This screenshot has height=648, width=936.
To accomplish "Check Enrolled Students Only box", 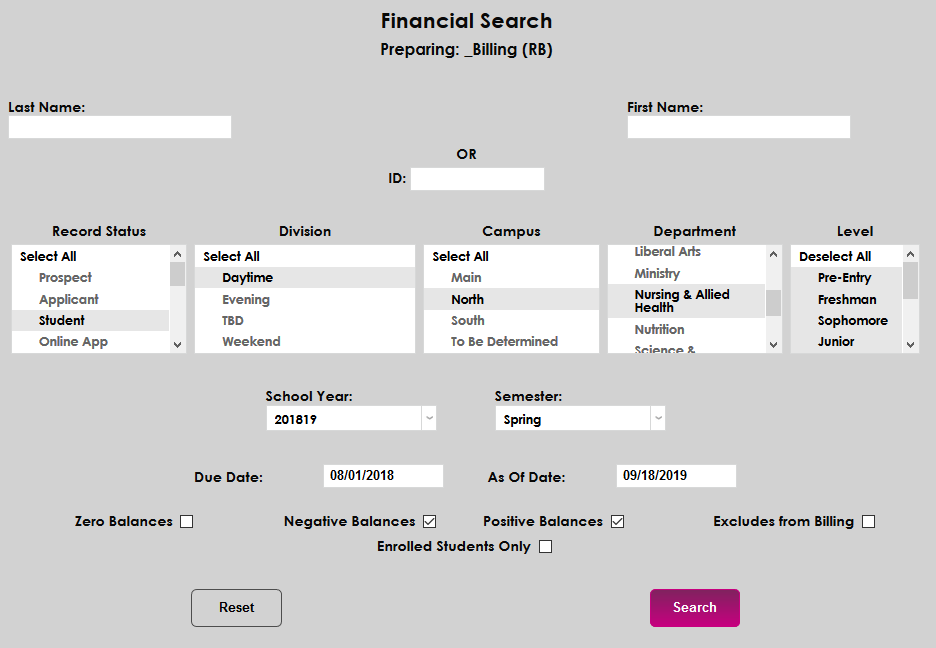I will tap(545, 547).
